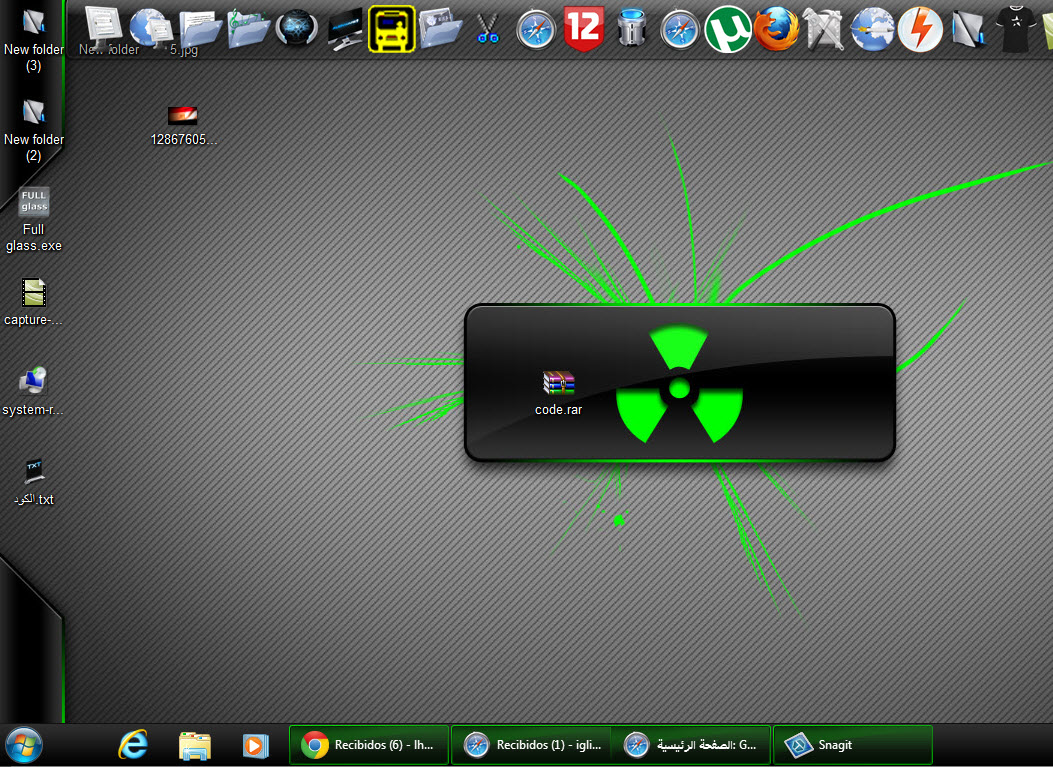Select the 12867605... image thumbnail
Screen dimensions: 1053x767
point(183,126)
